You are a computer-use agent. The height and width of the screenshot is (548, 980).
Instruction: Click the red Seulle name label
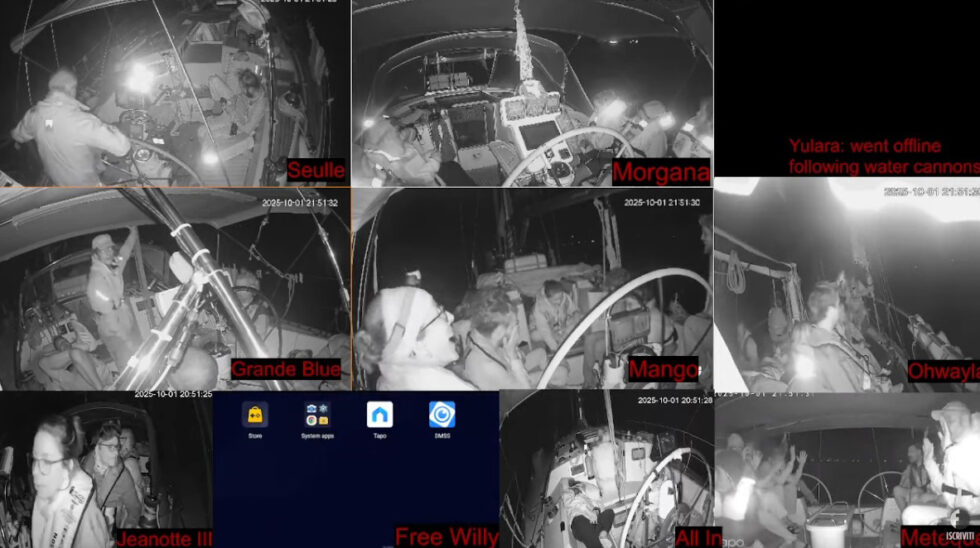[x=316, y=170]
